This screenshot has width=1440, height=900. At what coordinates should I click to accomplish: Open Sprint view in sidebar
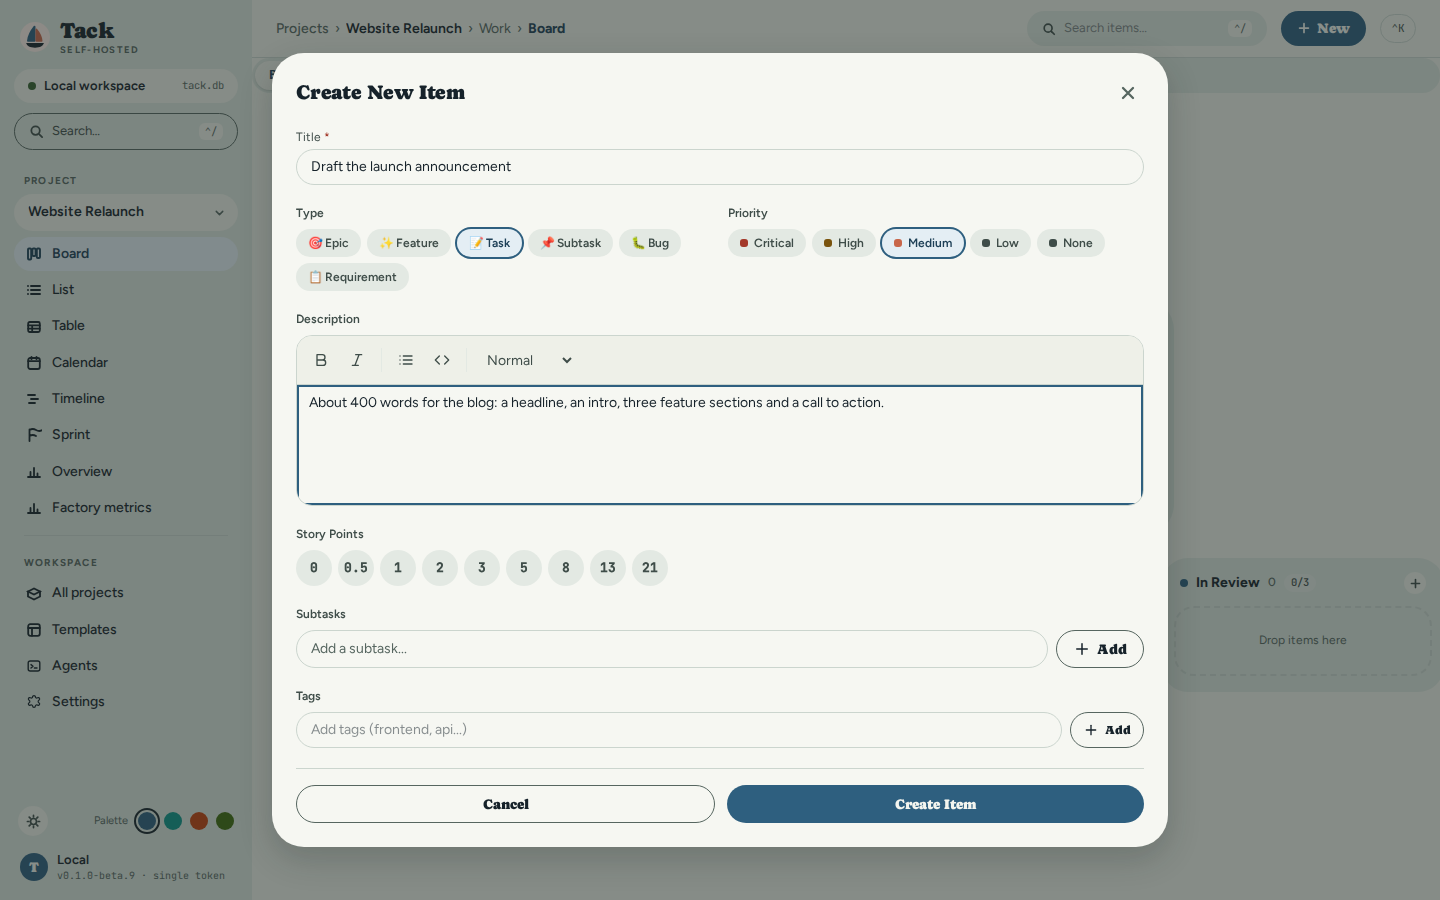[x=126, y=435]
